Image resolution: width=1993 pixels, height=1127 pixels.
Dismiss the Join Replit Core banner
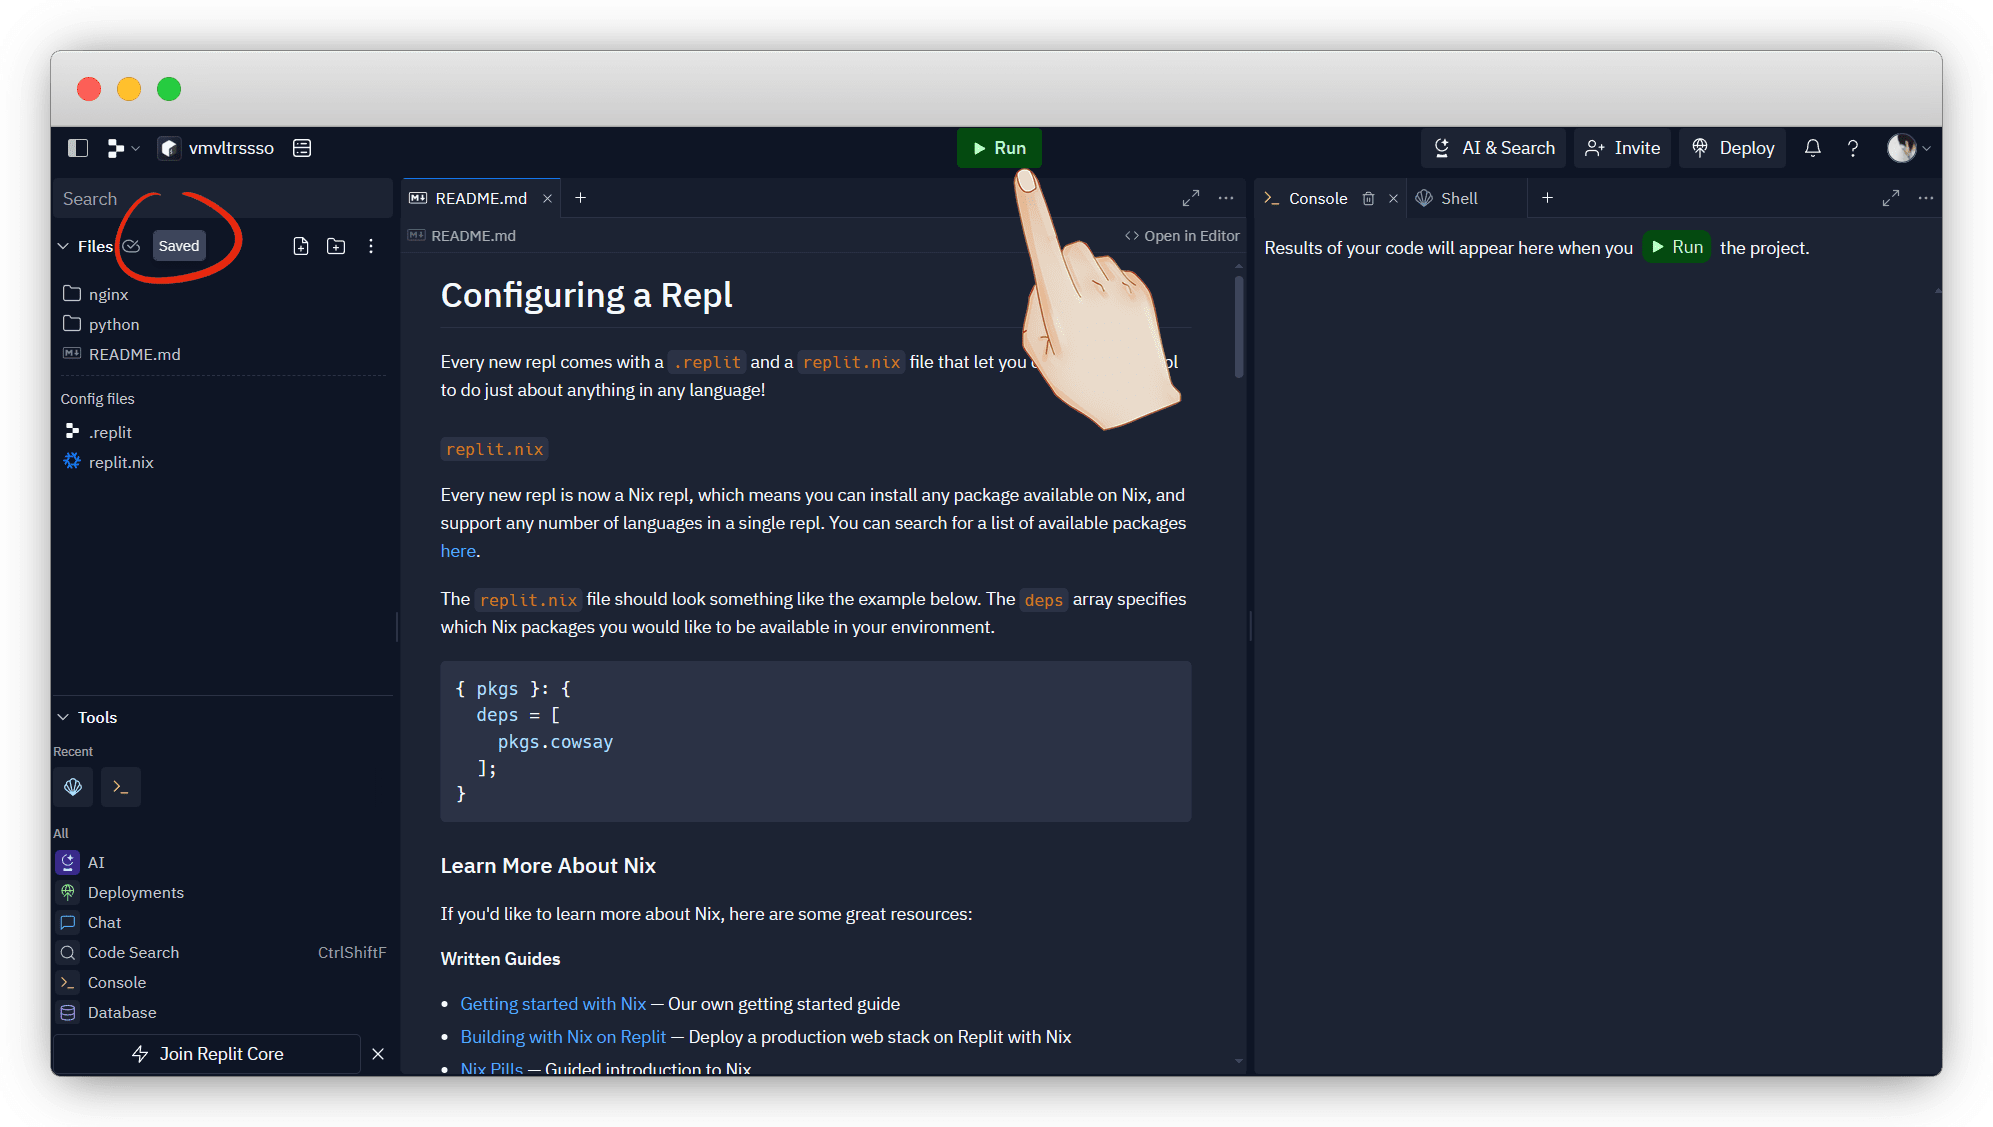pyautogui.click(x=378, y=1054)
